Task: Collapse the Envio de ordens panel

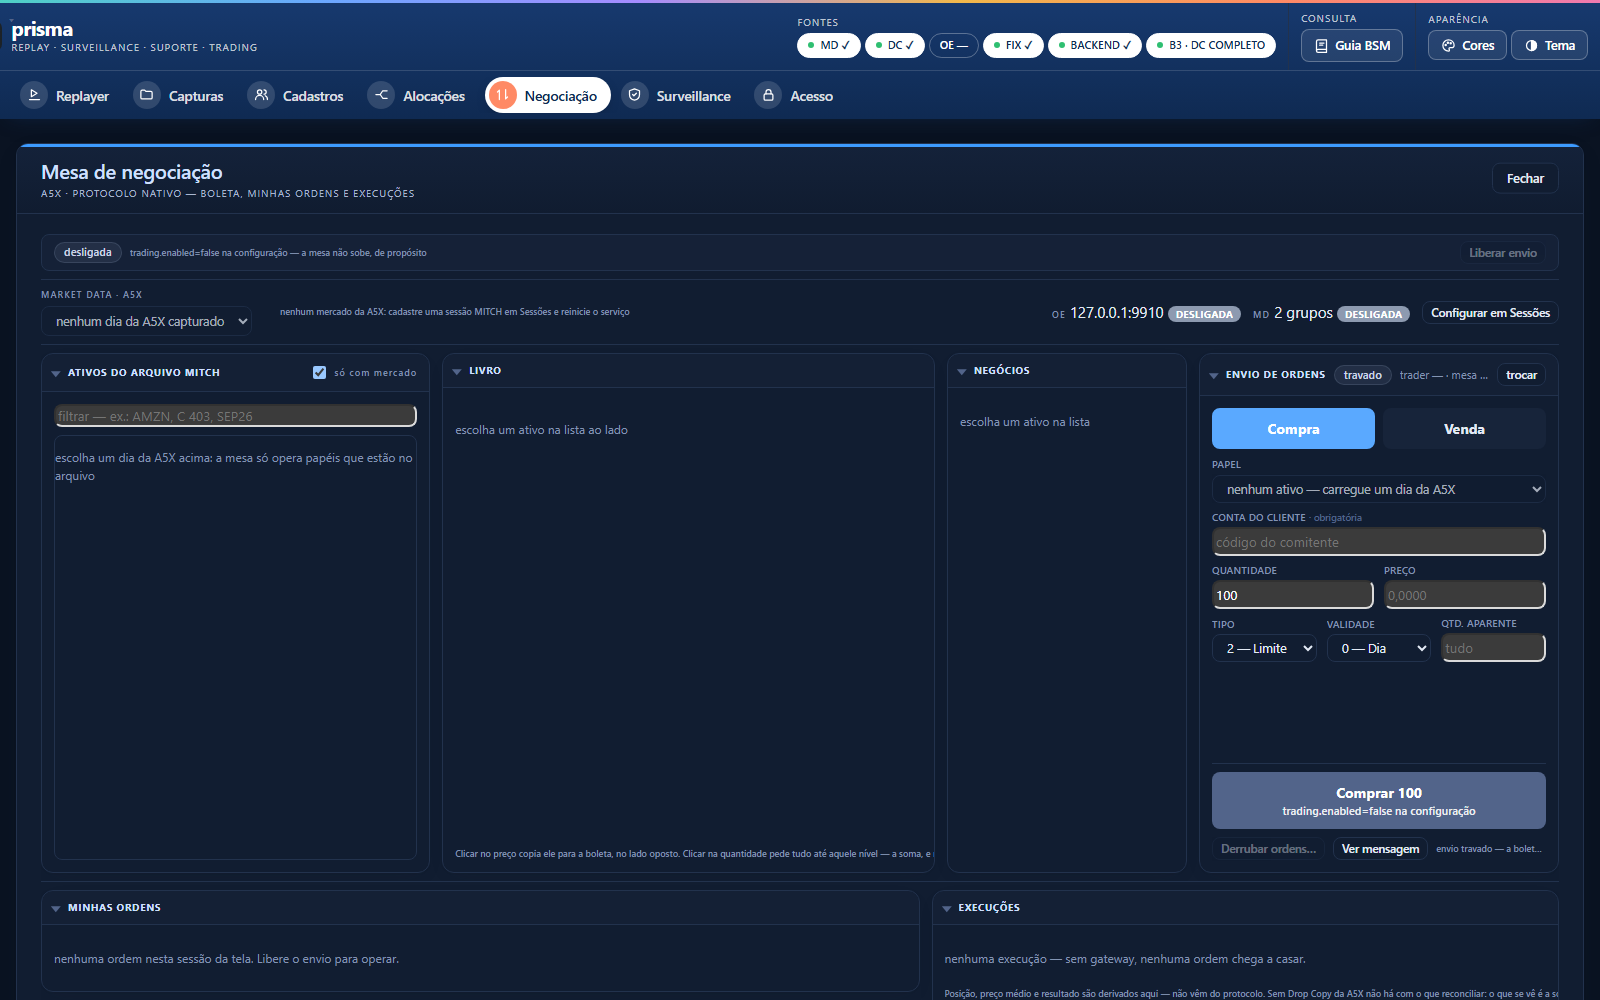Action: 1214,375
